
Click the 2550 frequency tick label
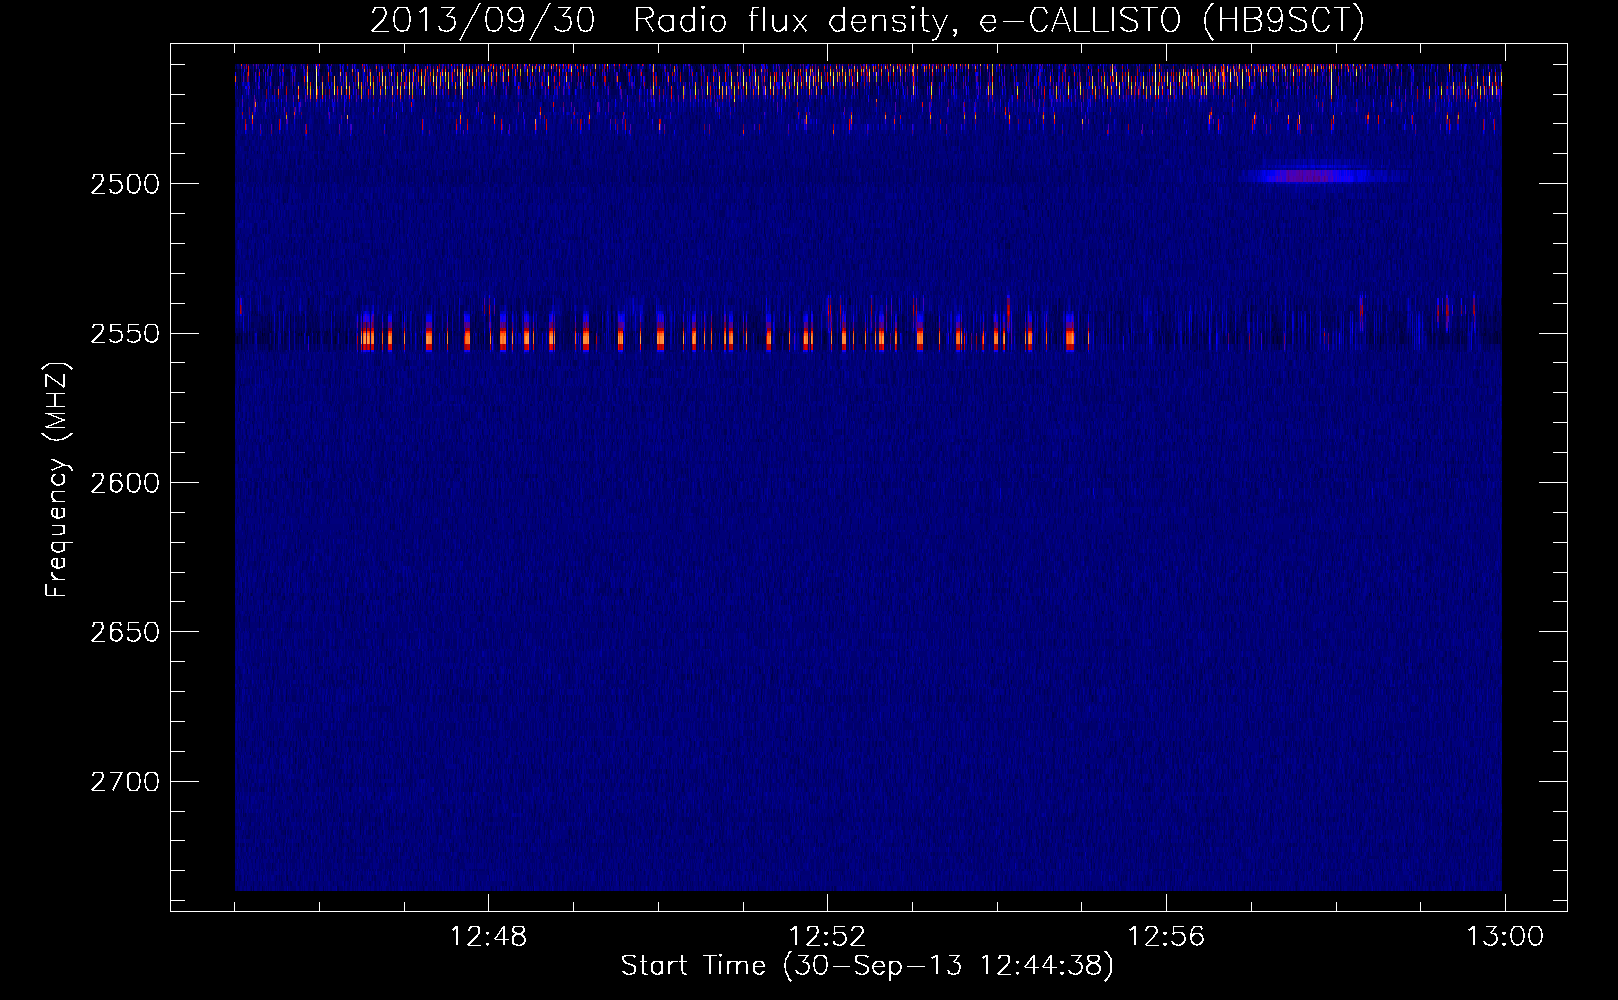[124, 334]
